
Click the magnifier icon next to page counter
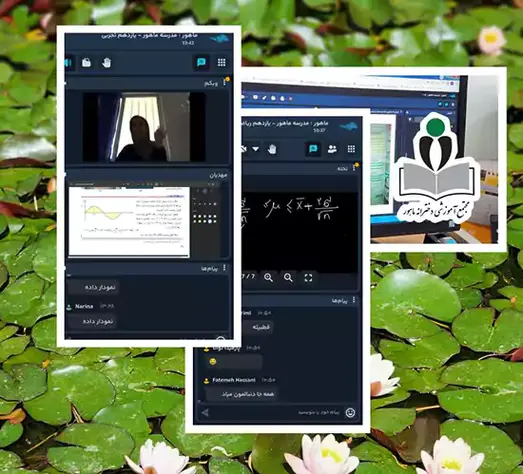[269, 278]
